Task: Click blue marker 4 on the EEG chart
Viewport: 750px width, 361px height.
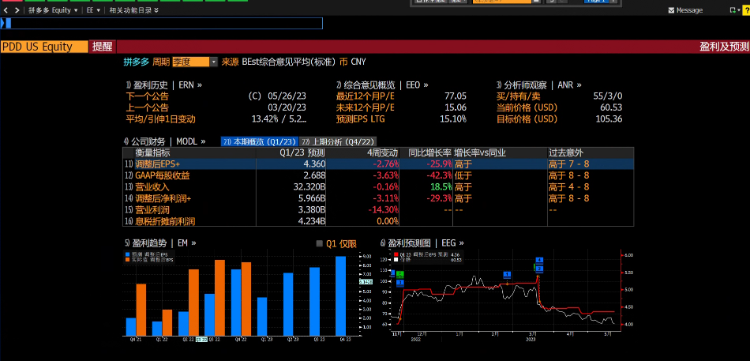Action: pyautogui.click(x=540, y=260)
